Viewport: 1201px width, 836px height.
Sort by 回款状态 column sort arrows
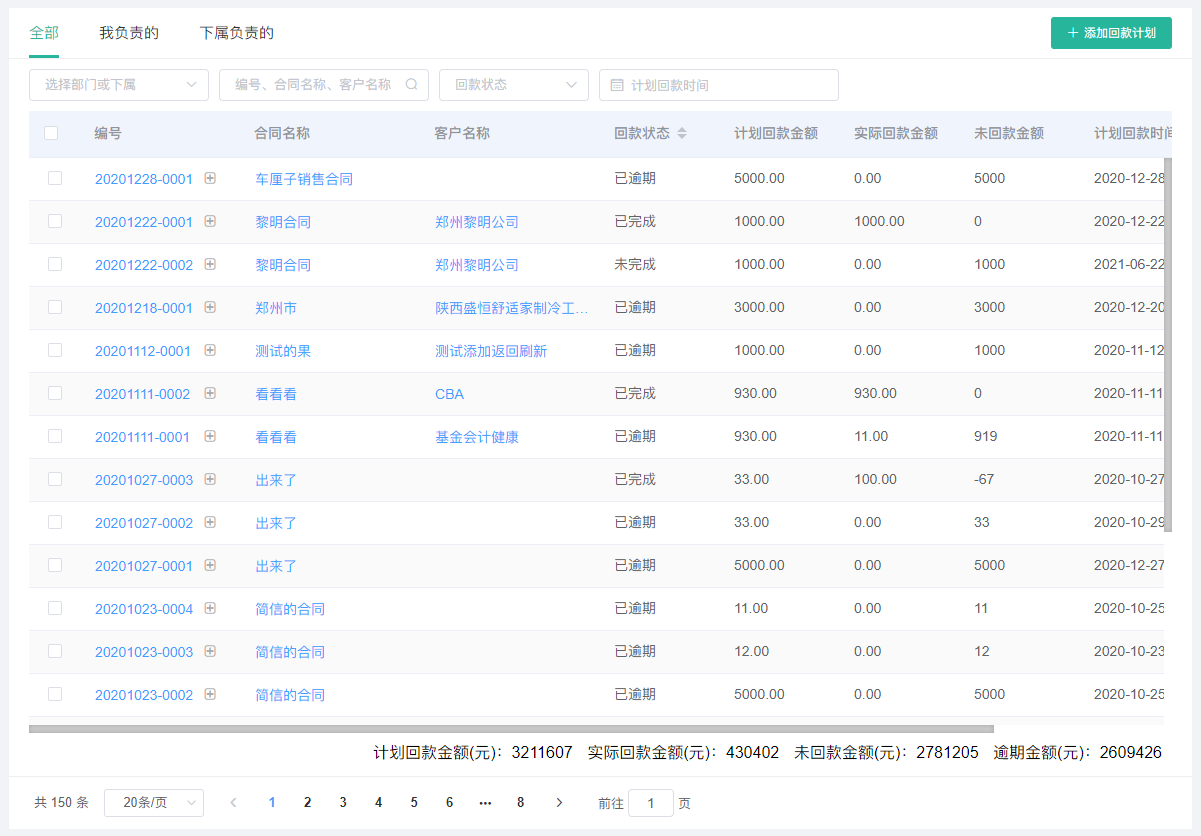682,133
